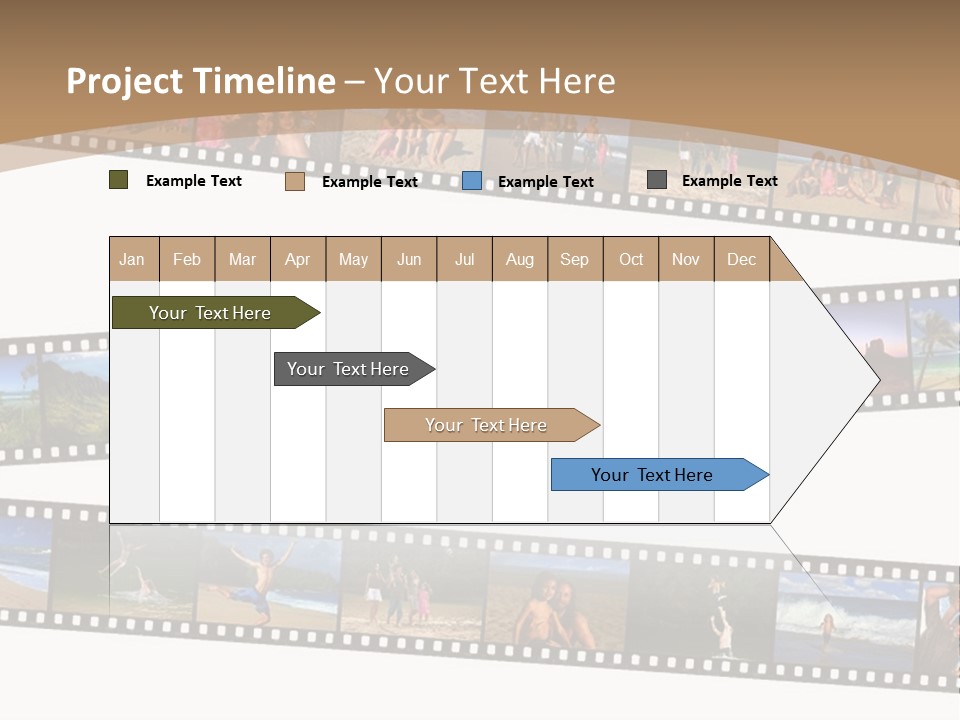Click the blue arrow marker ending near Nov
Screen dimensions: 960x720
[652, 475]
